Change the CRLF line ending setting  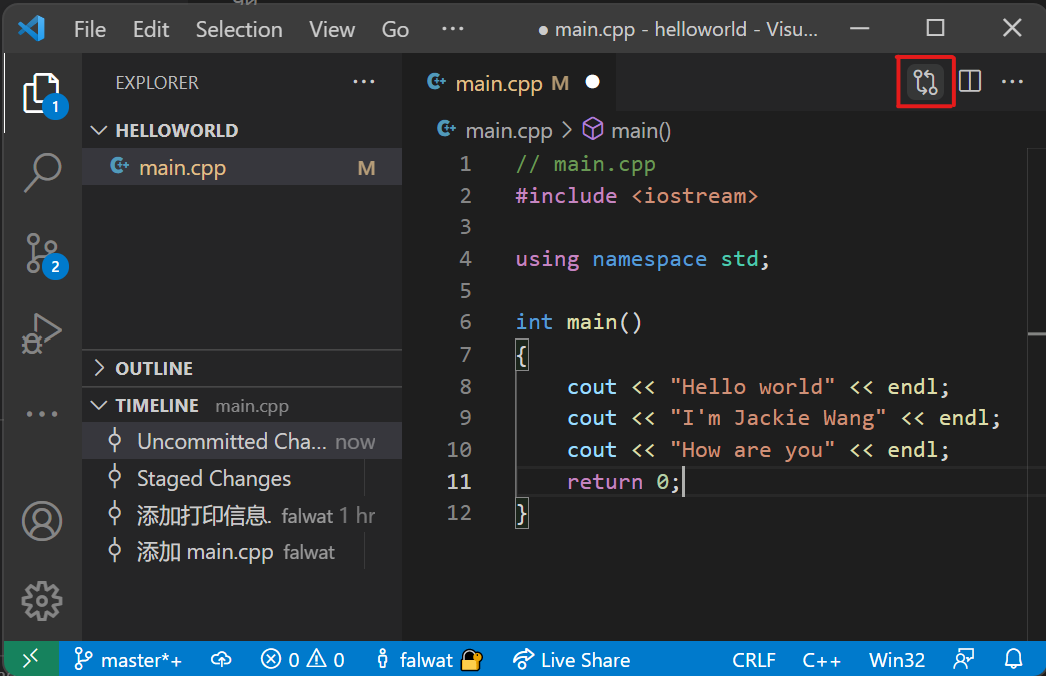[752, 660]
